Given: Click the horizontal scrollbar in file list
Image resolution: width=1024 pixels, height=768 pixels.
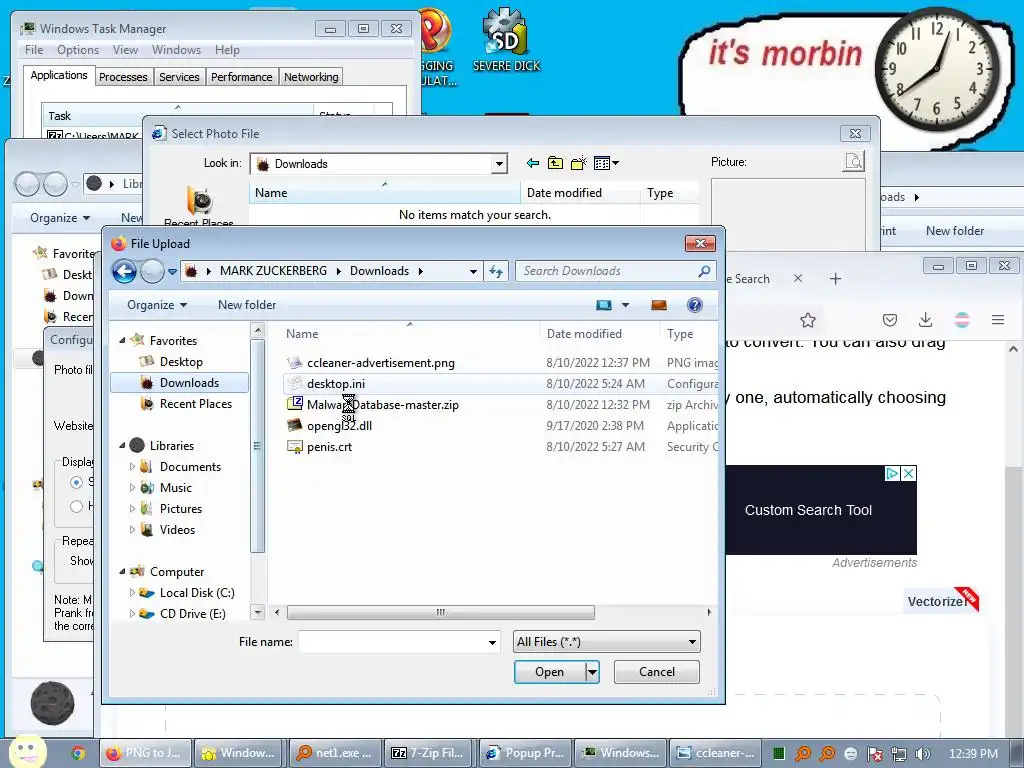Looking at the screenshot, I should pyautogui.click(x=441, y=613).
